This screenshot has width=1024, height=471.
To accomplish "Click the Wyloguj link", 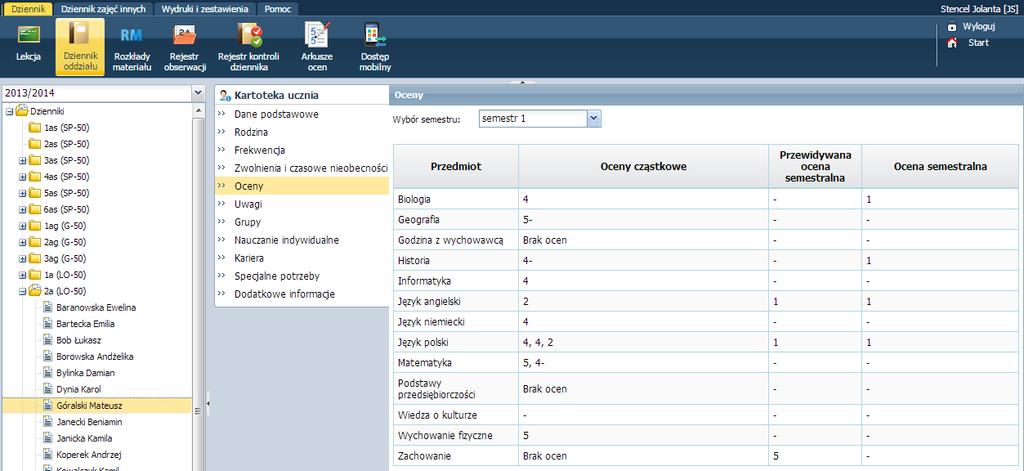I will click(x=978, y=26).
